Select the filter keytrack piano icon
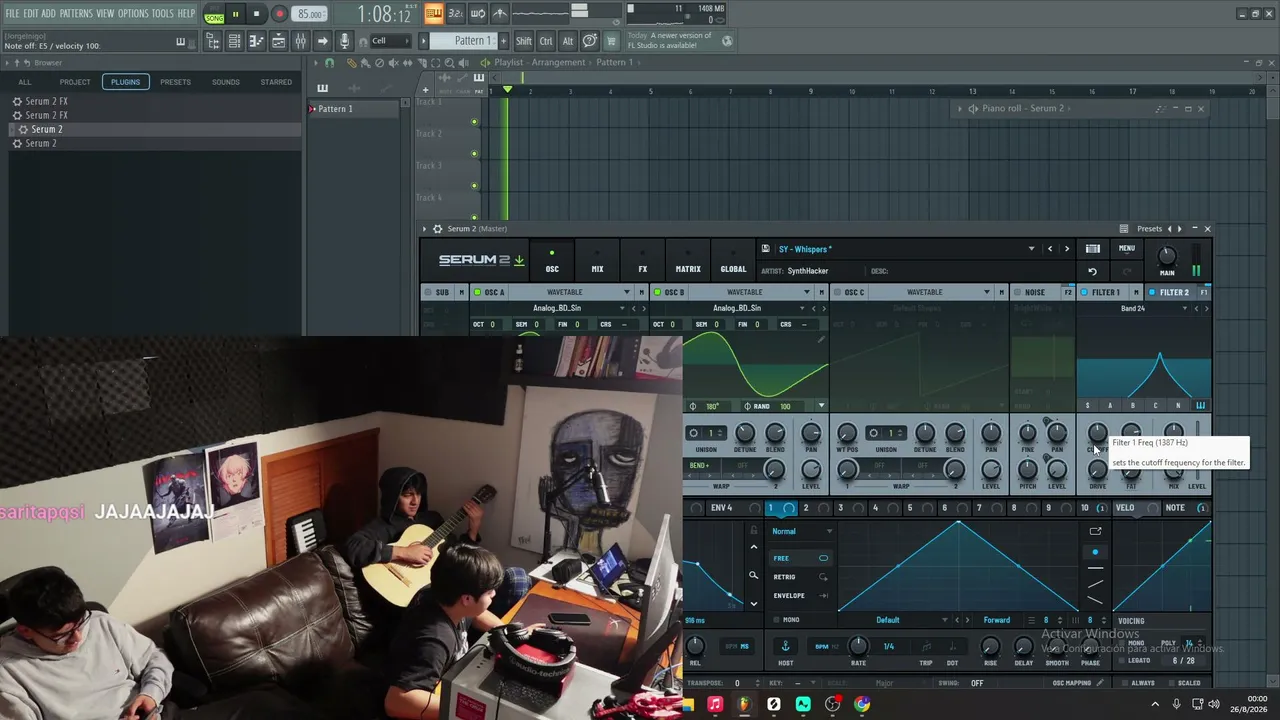 click(x=1200, y=405)
